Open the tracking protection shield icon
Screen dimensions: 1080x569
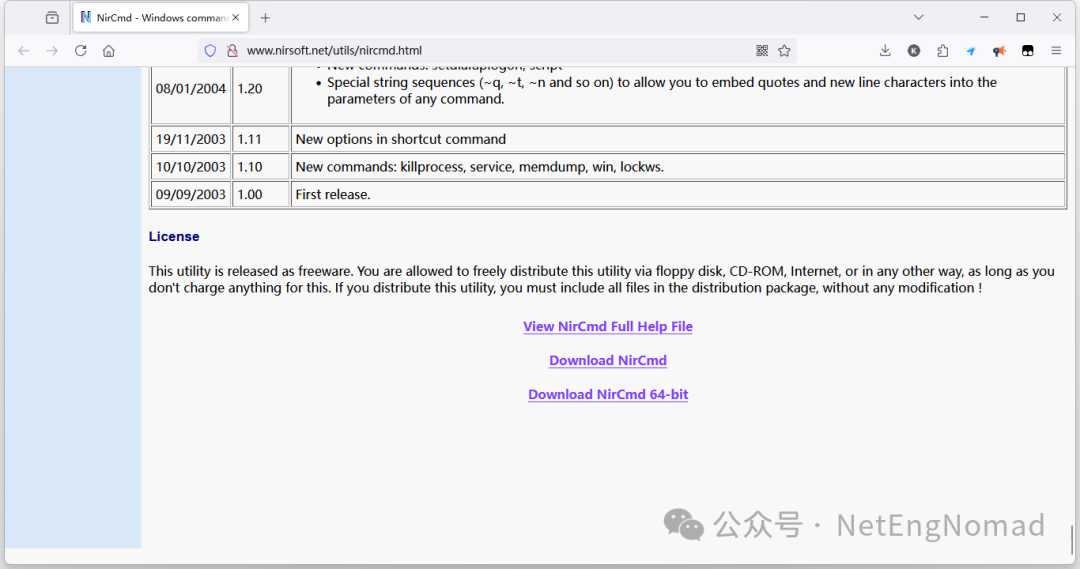210,50
